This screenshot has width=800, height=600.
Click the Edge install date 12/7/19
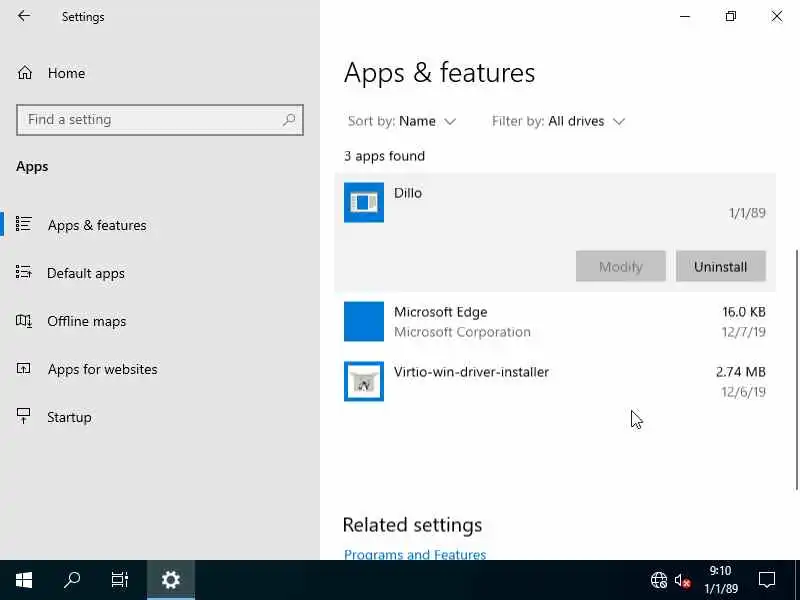pos(743,332)
